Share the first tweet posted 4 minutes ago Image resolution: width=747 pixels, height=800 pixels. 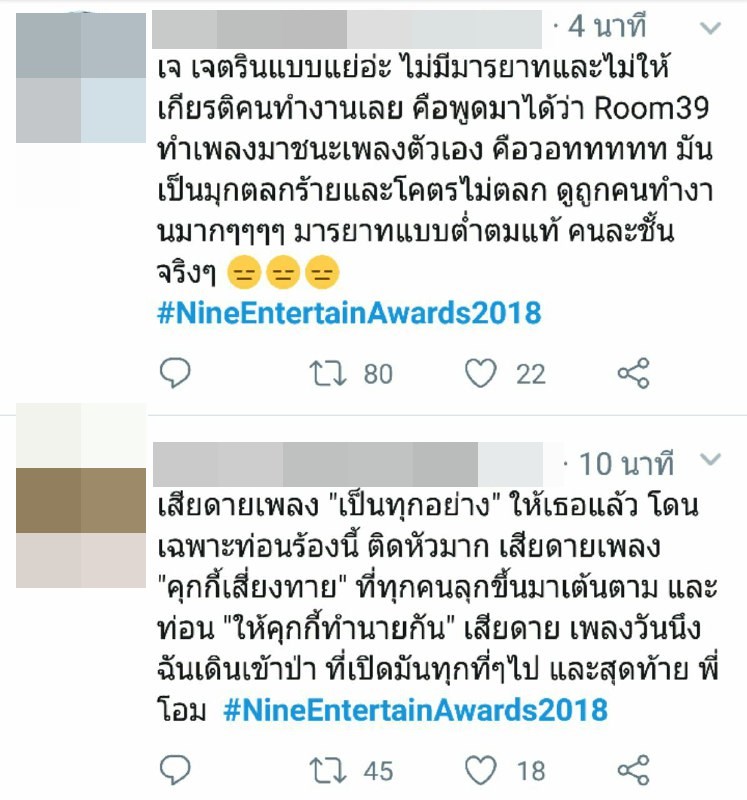click(633, 373)
